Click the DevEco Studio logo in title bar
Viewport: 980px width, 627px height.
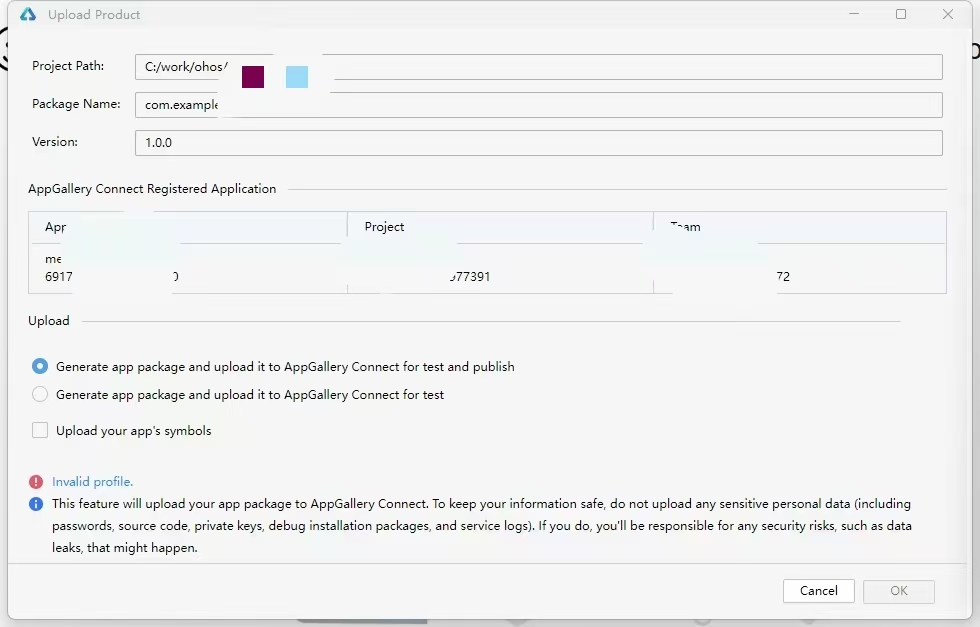click(x=28, y=14)
